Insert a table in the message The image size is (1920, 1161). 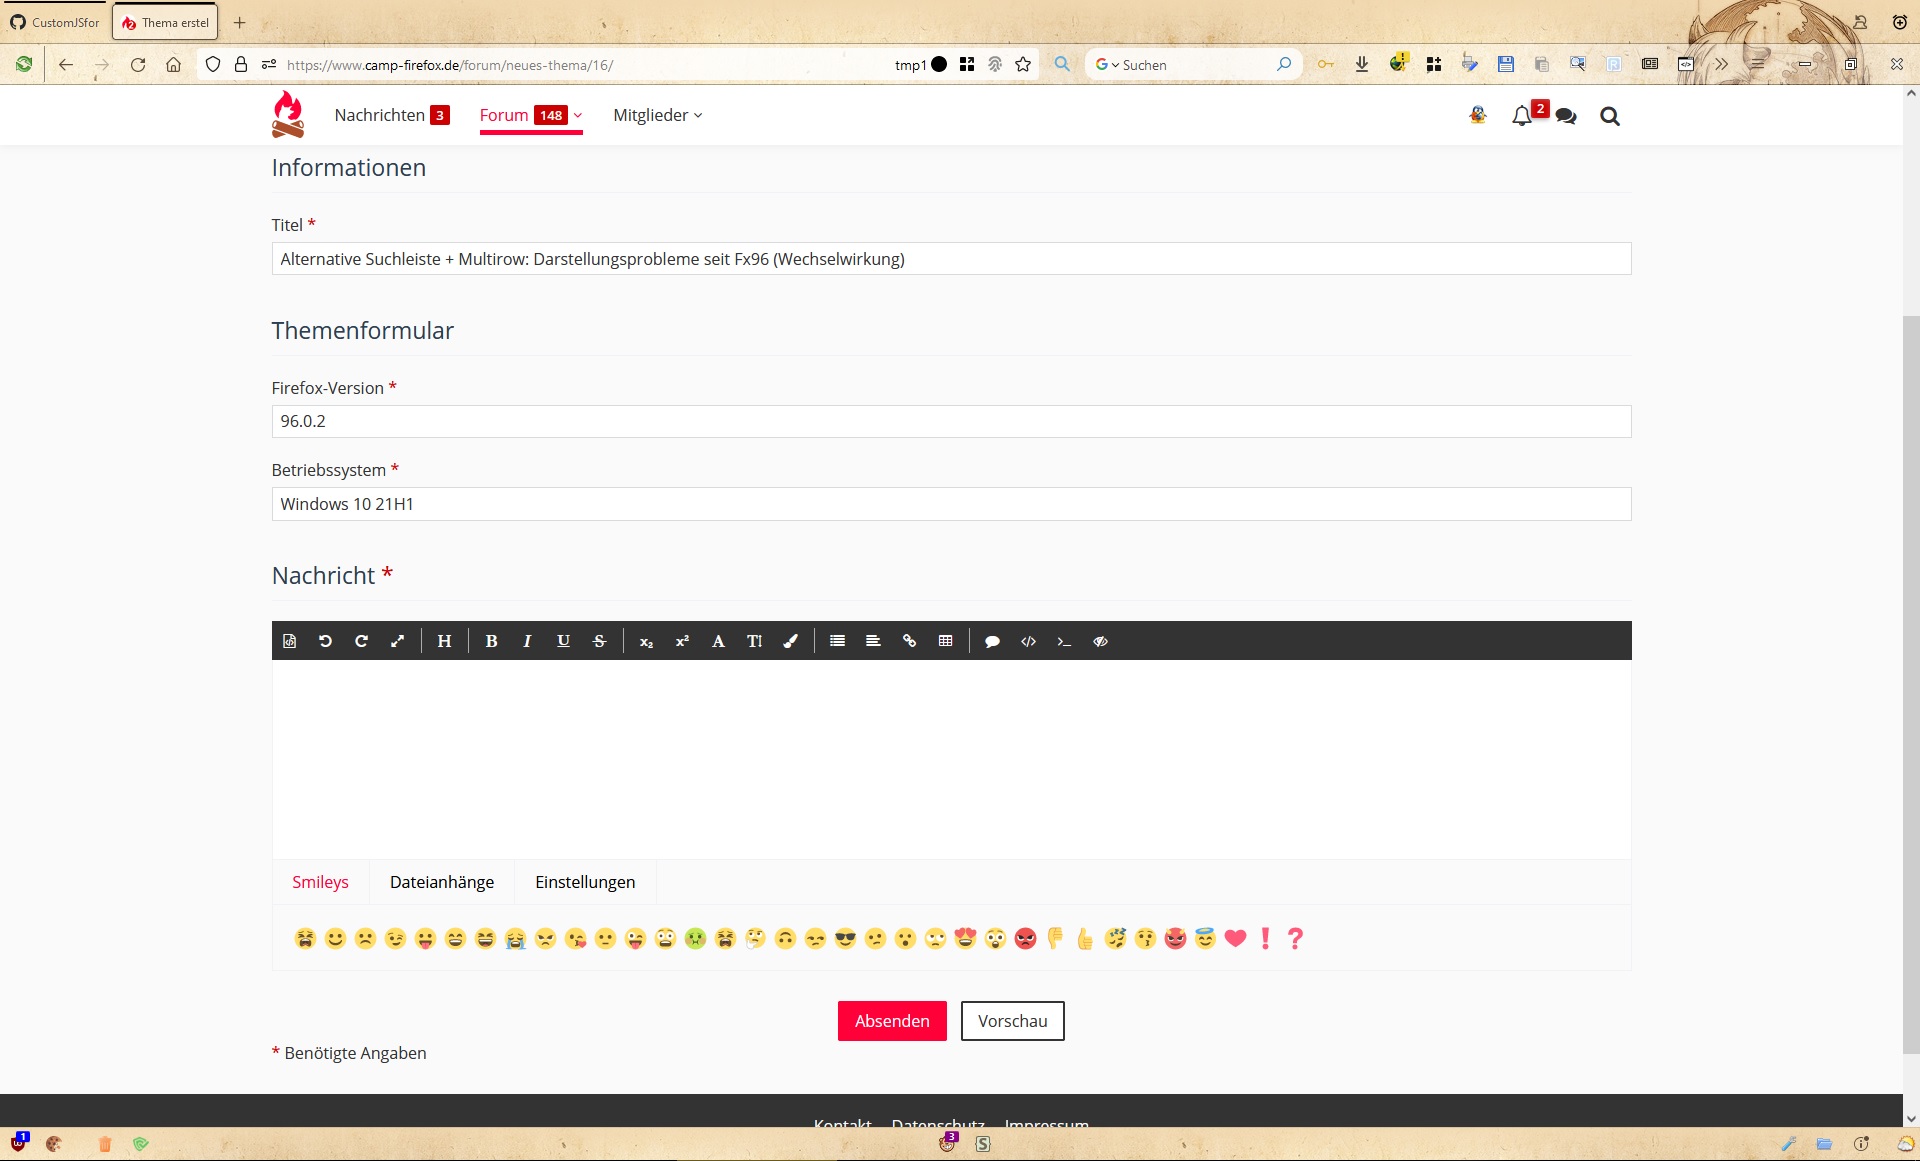[x=945, y=641]
